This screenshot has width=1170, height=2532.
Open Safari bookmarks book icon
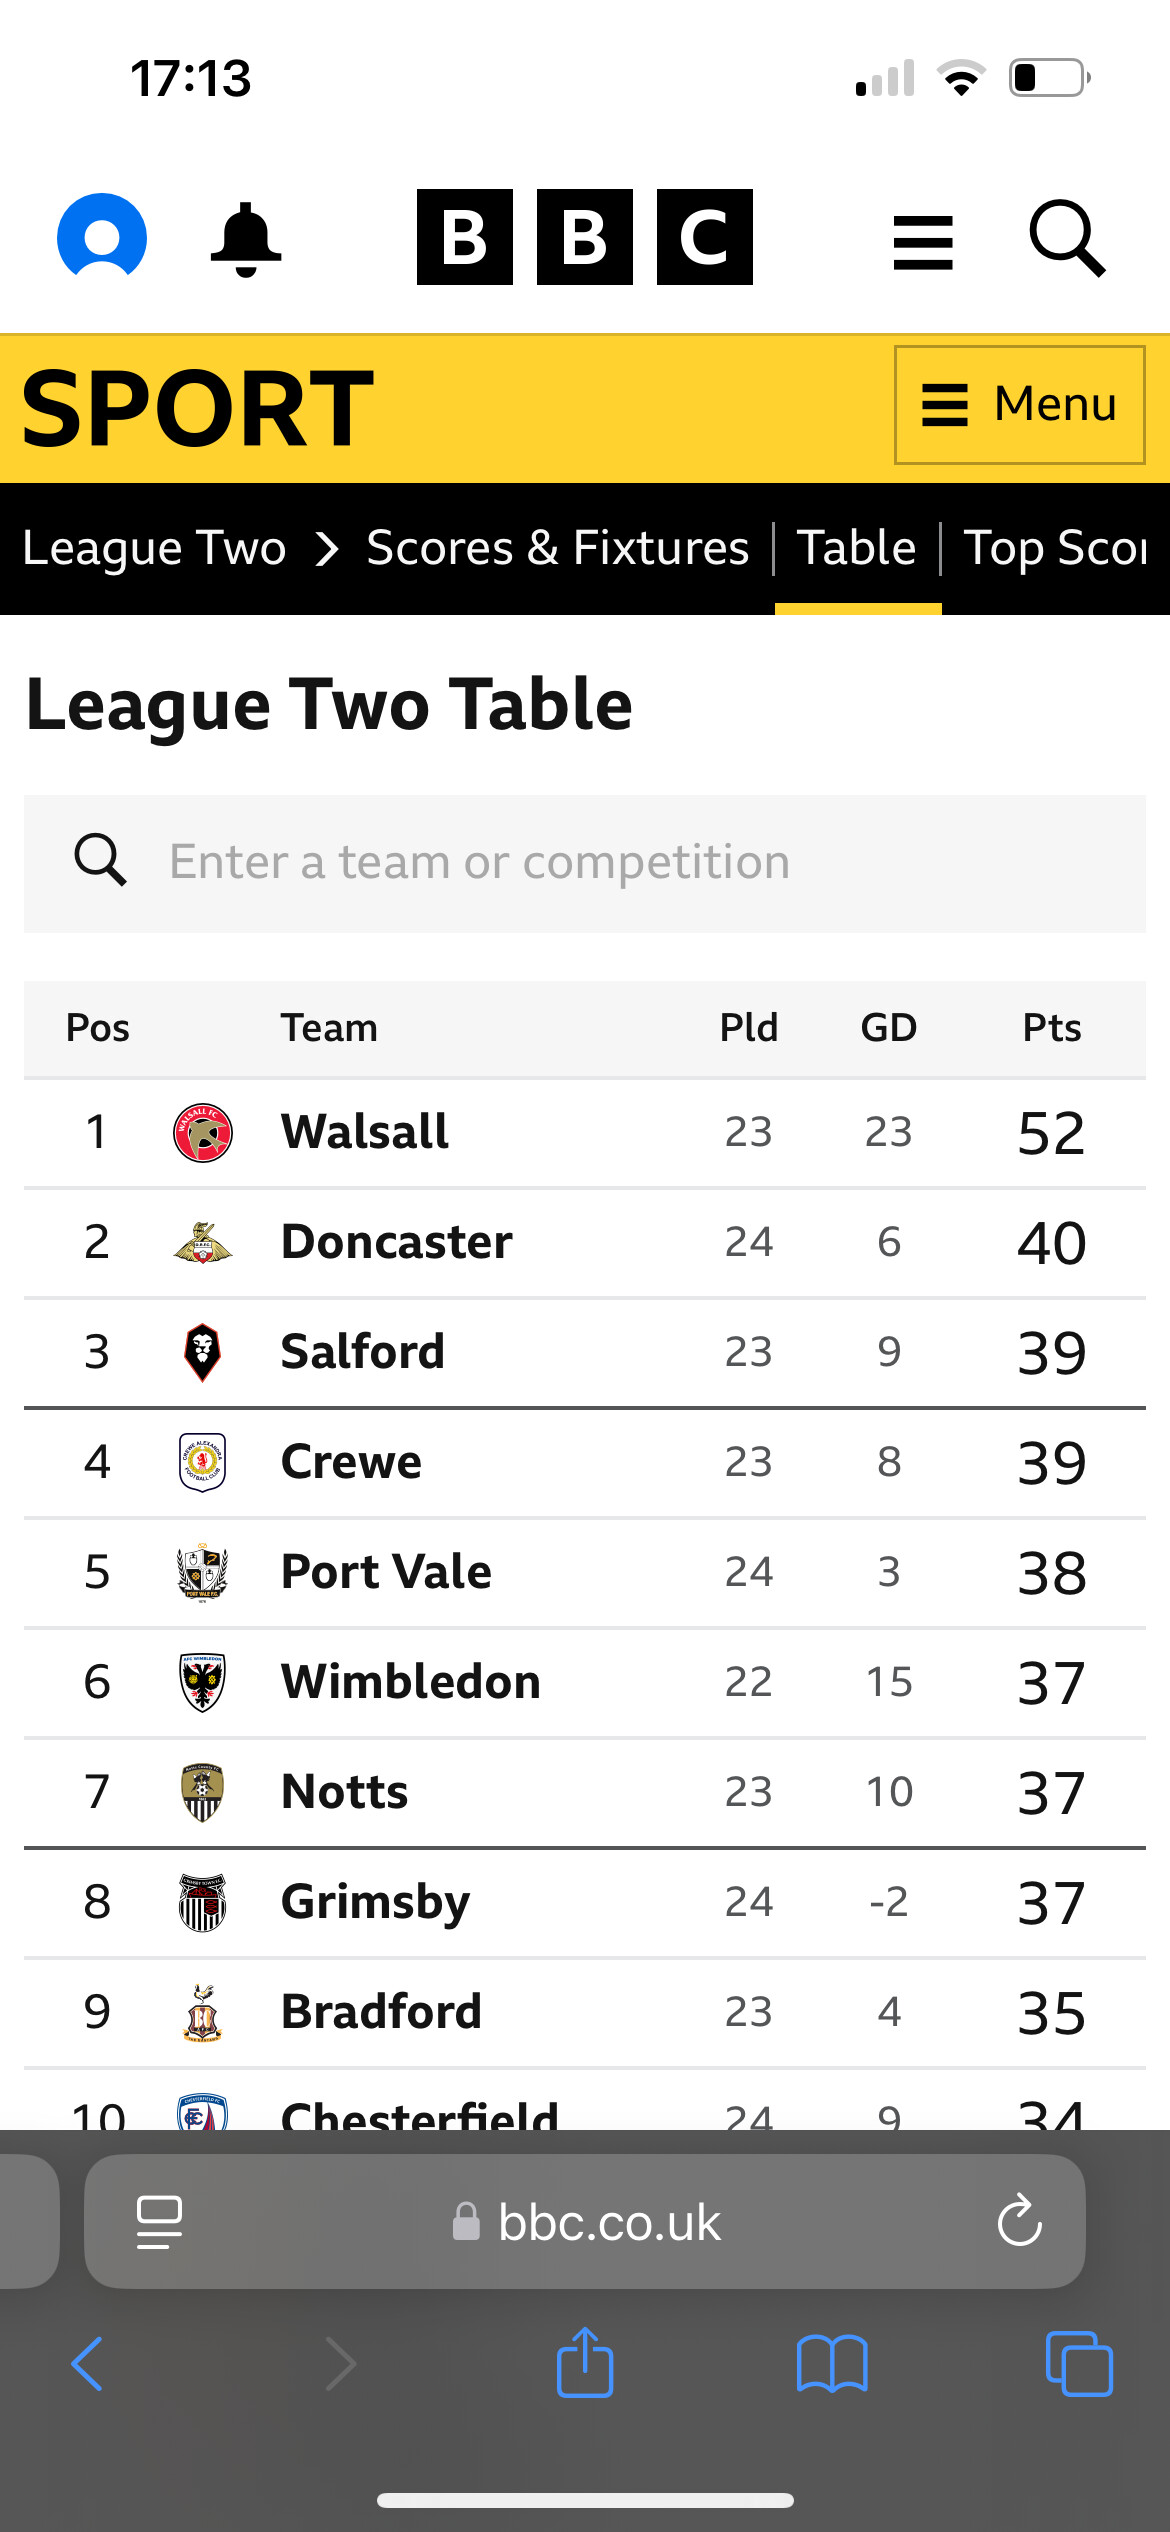[x=832, y=2364]
